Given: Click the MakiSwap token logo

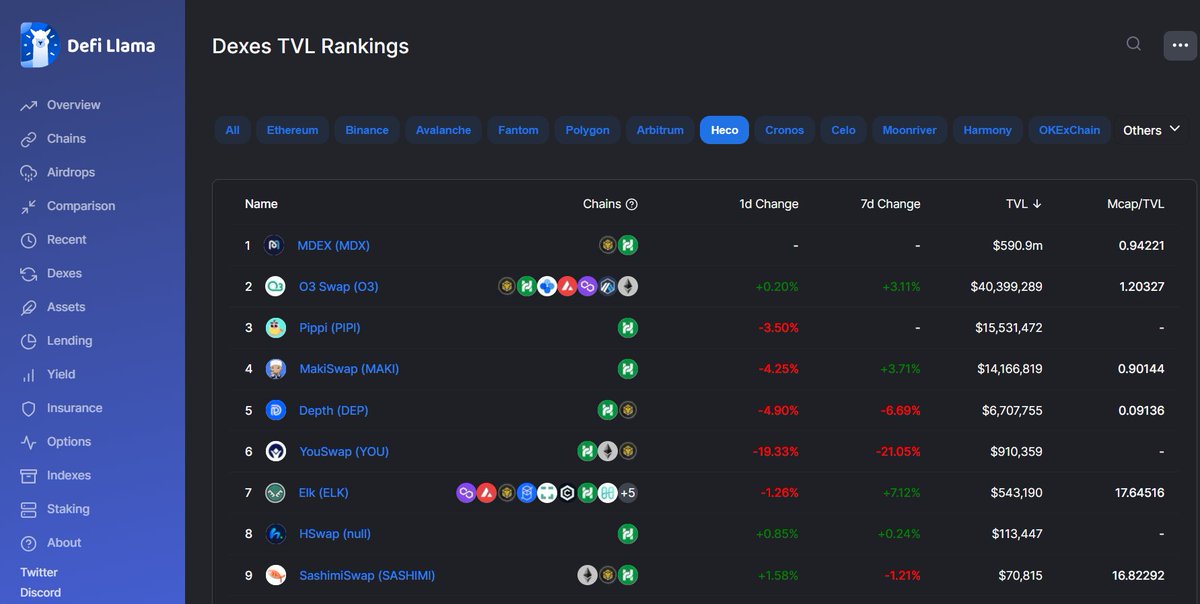Looking at the screenshot, I should coord(275,369).
